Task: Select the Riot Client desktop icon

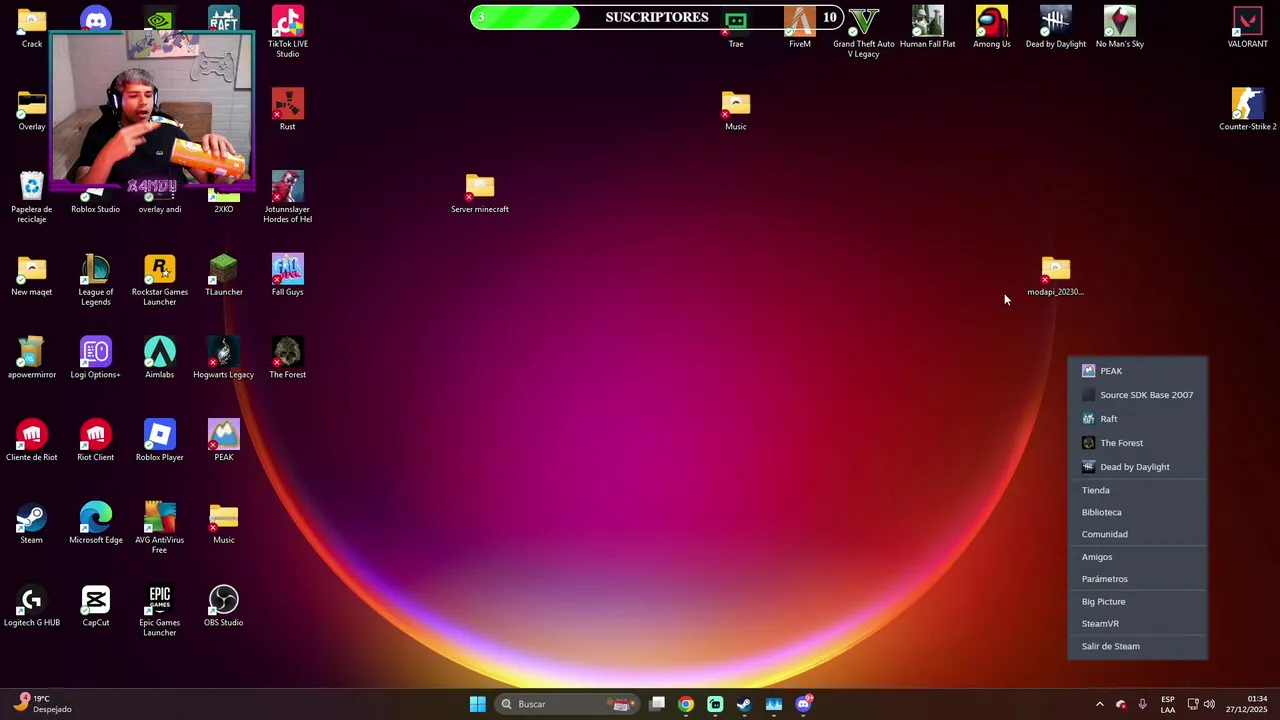Action: point(96,440)
